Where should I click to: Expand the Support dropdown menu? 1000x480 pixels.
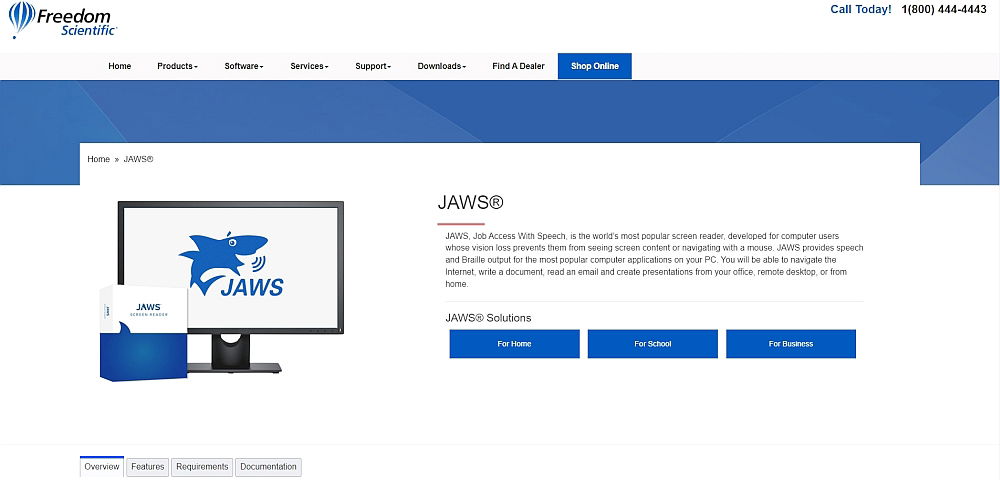(x=373, y=66)
